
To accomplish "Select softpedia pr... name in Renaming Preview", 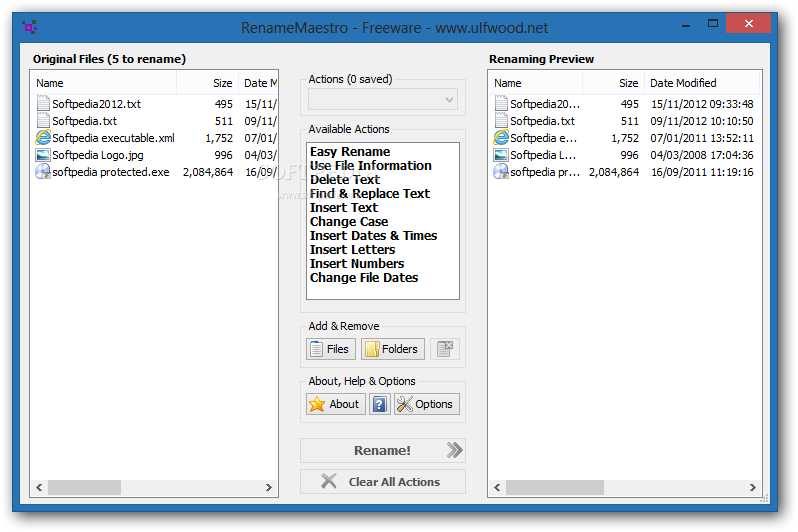I will click(545, 172).
